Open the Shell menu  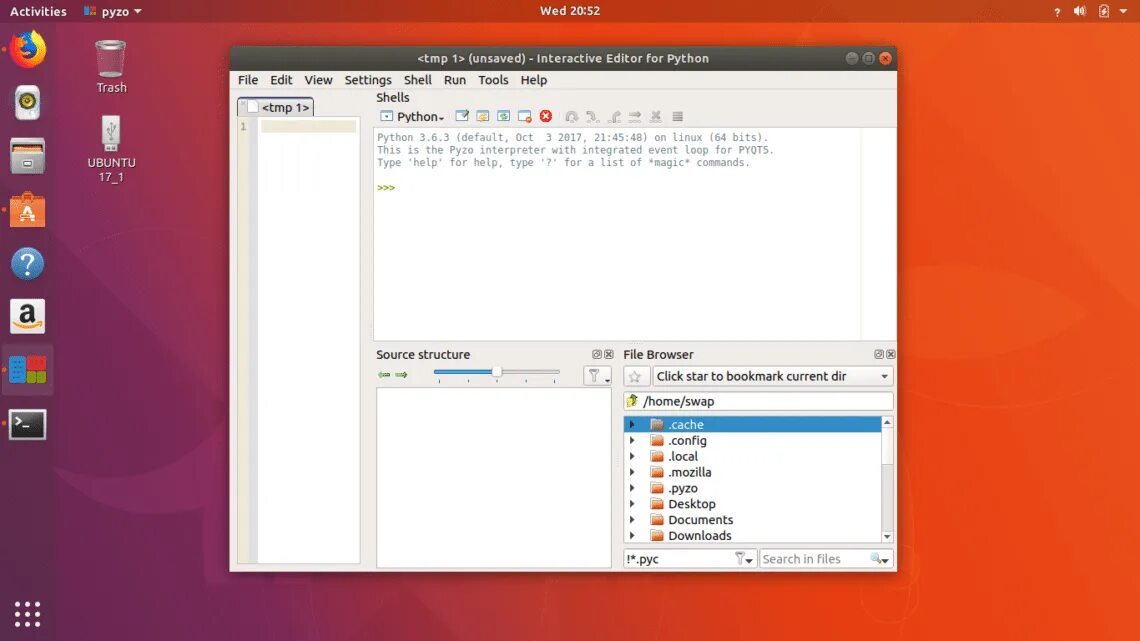(x=418, y=80)
